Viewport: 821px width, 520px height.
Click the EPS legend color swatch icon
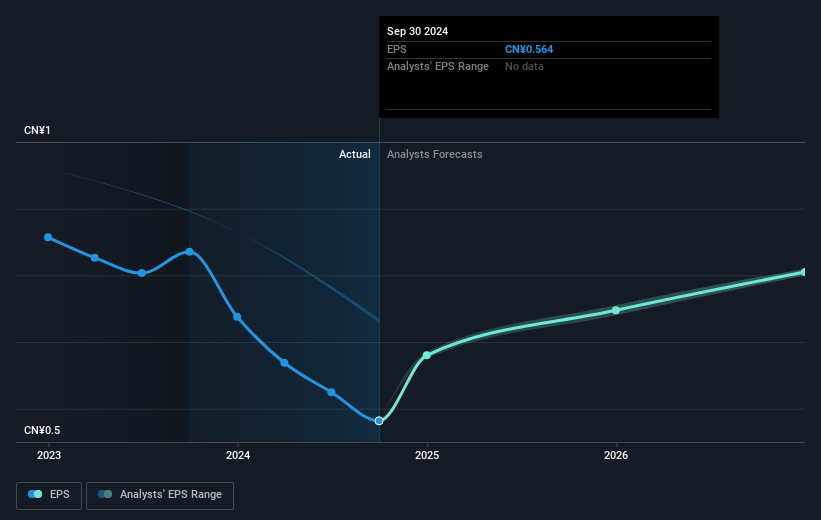click(x=35, y=494)
